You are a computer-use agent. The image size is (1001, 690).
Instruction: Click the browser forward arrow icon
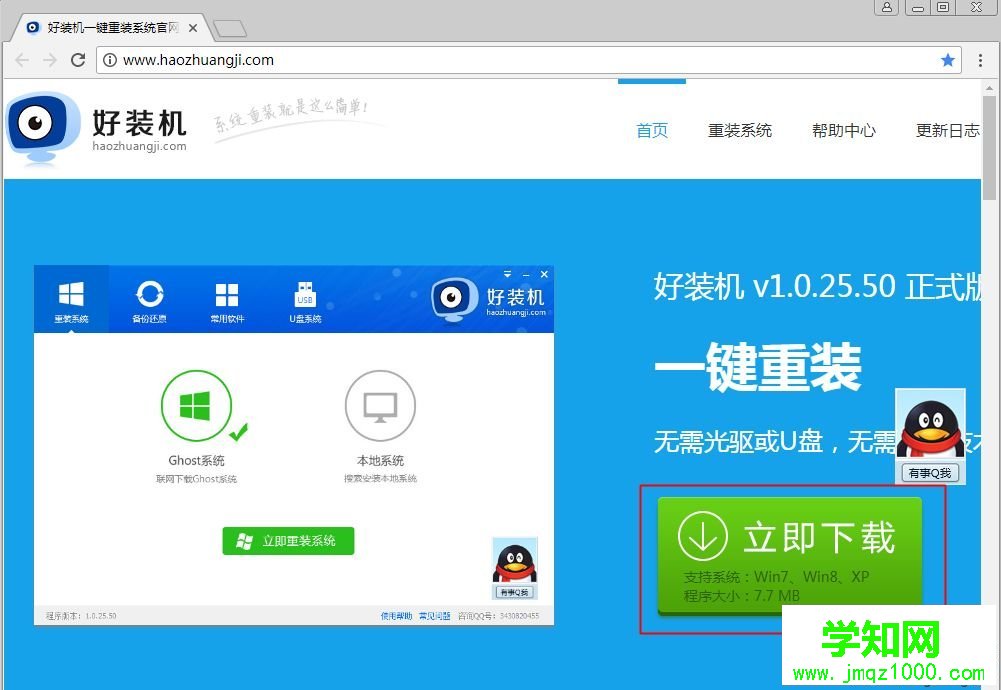point(50,60)
